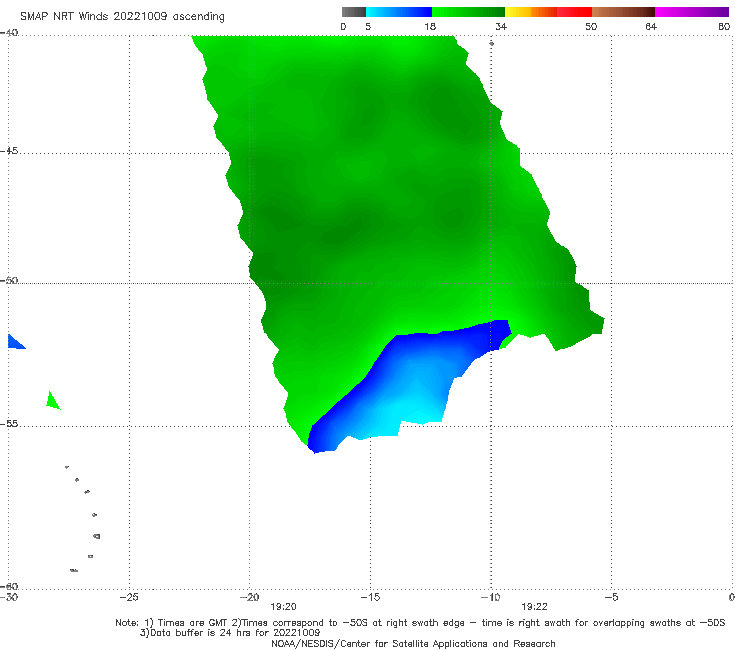This screenshot has width=740, height=650.
Task: Click the longitude axis label '-30'
Action: 9,597
